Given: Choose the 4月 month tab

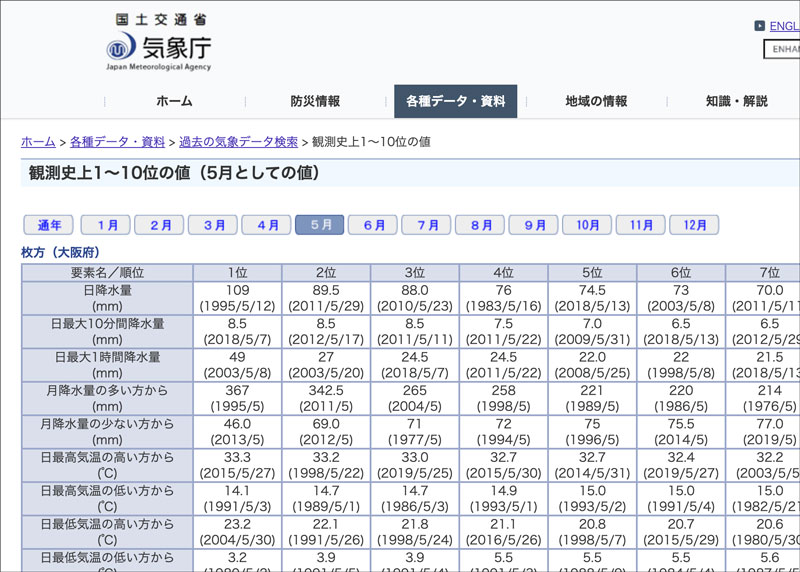Looking at the screenshot, I should click(x=267, y=225).
